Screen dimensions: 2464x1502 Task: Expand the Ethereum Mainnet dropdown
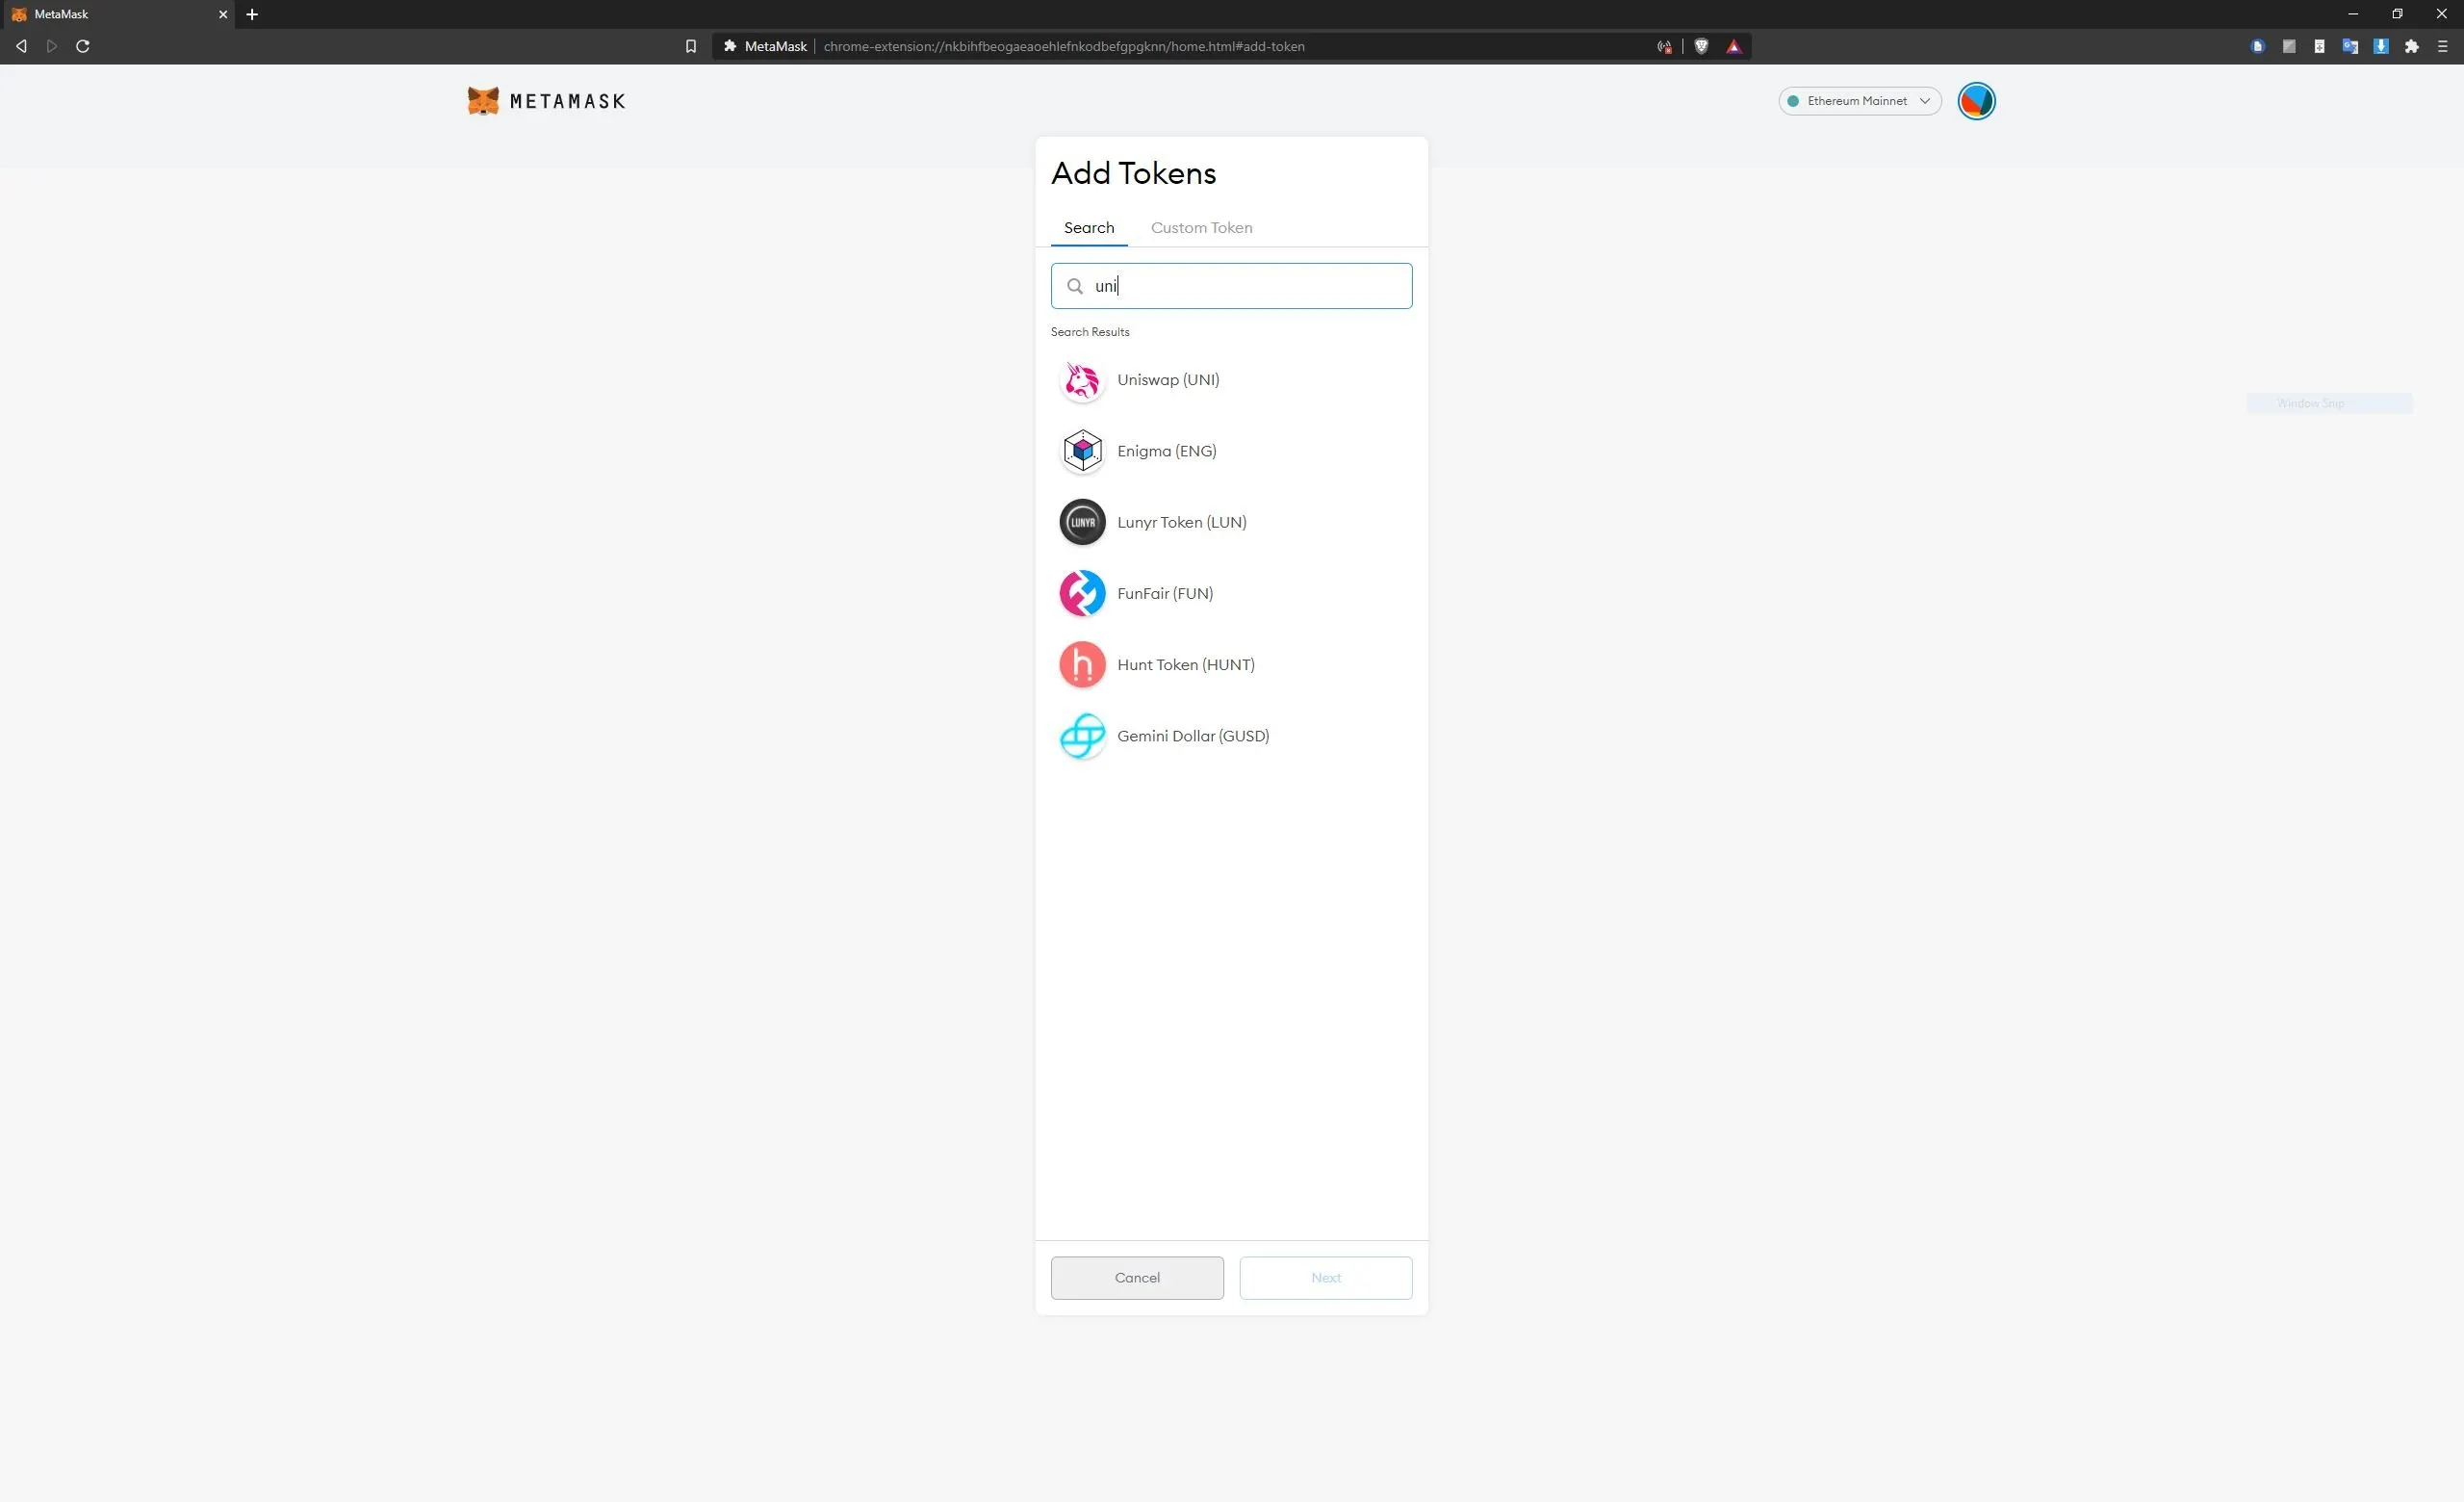tap(1857, 100)
